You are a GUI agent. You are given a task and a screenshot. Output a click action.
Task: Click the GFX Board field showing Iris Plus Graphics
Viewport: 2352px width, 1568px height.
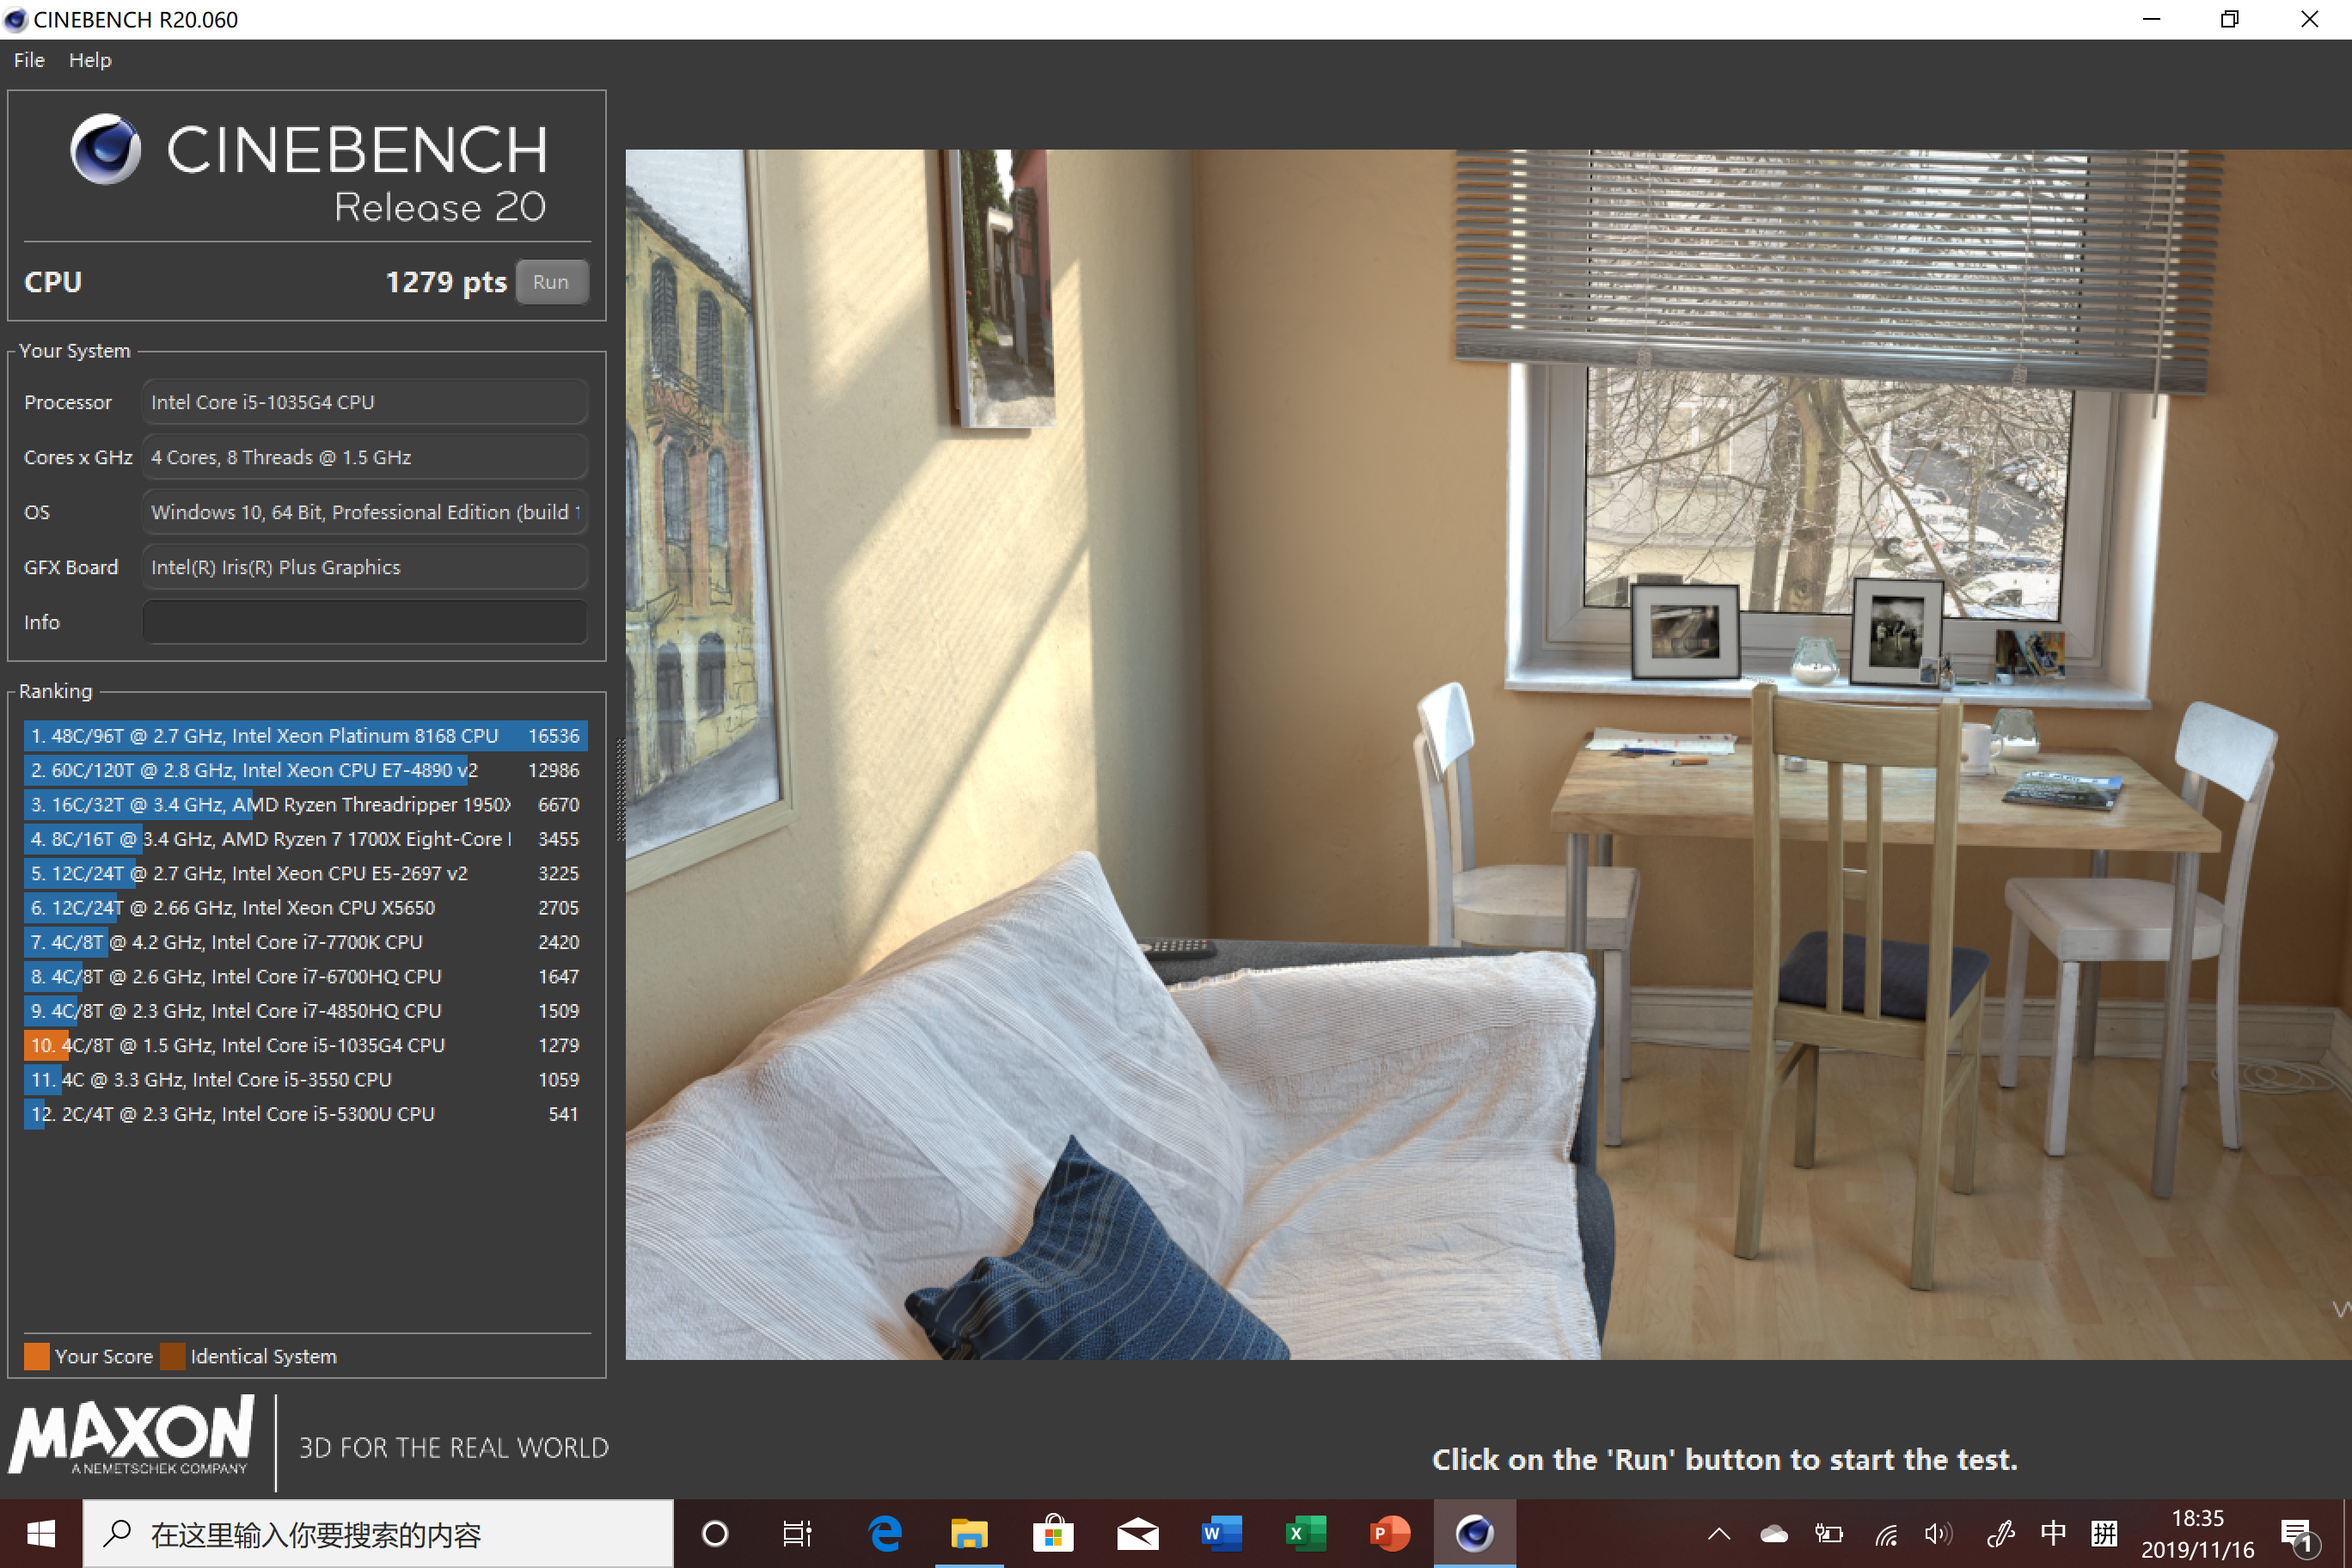pyautogui.click(x=365, y=567)
